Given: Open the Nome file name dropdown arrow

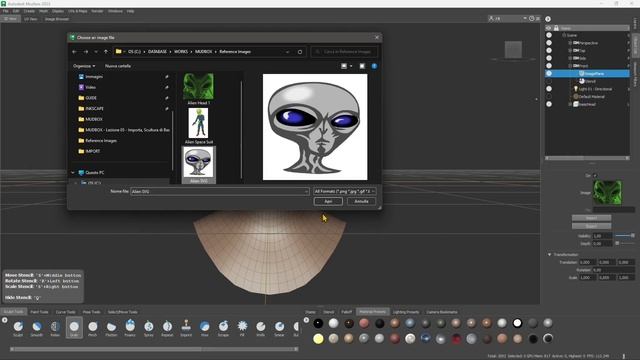Looking at the screenshot, I should coord(306,191).
